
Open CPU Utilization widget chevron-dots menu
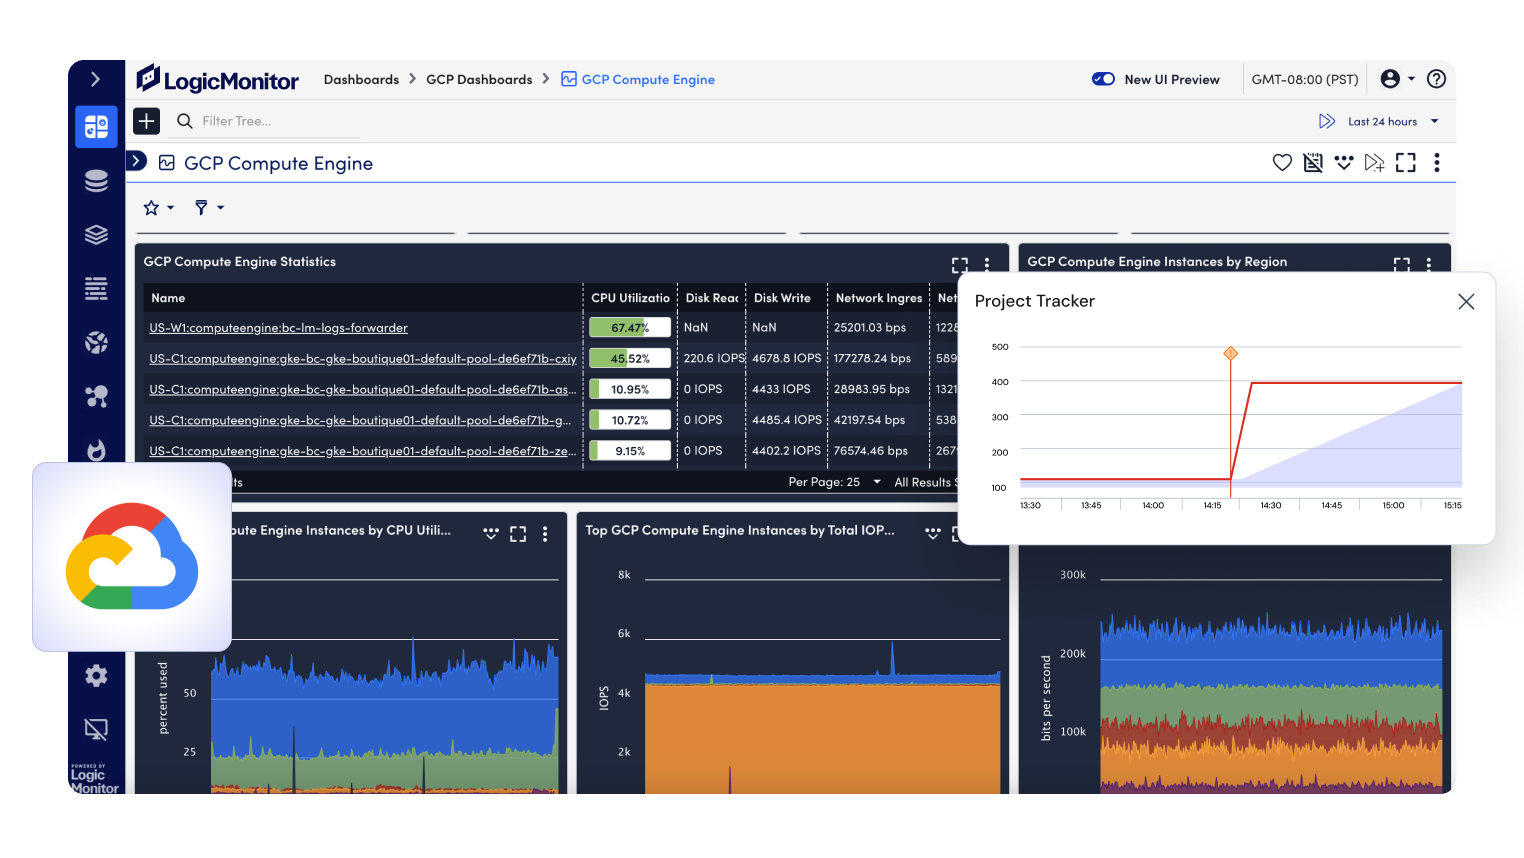[x=491, y=533]
